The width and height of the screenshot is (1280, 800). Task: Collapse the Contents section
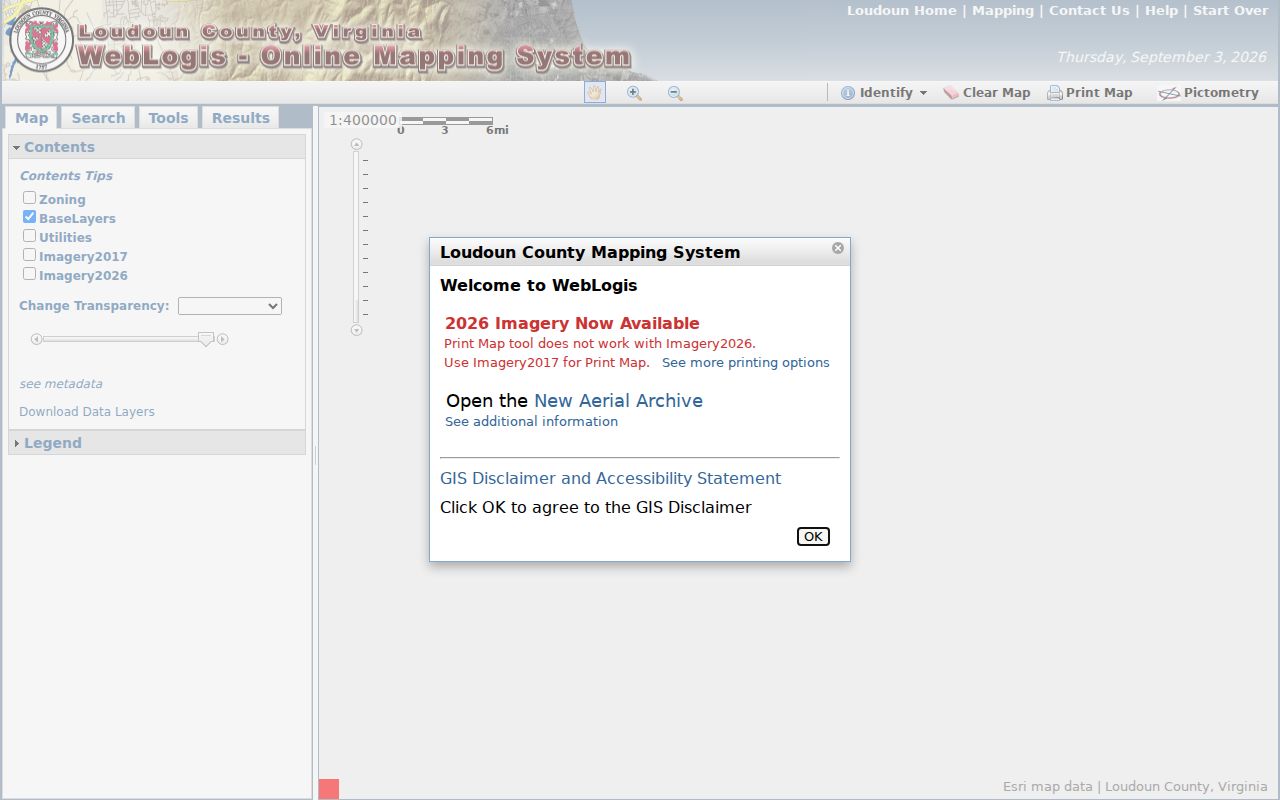(157, 147)
